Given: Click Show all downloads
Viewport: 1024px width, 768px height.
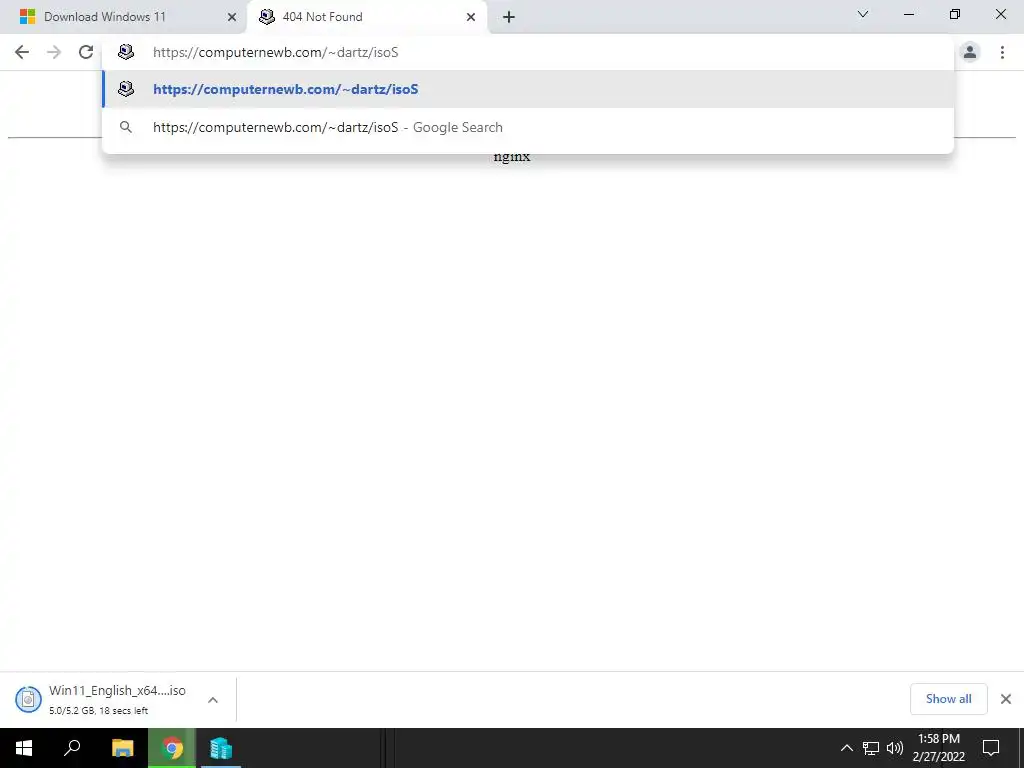Looking at the screenshot, I should (x=948, y=699).
